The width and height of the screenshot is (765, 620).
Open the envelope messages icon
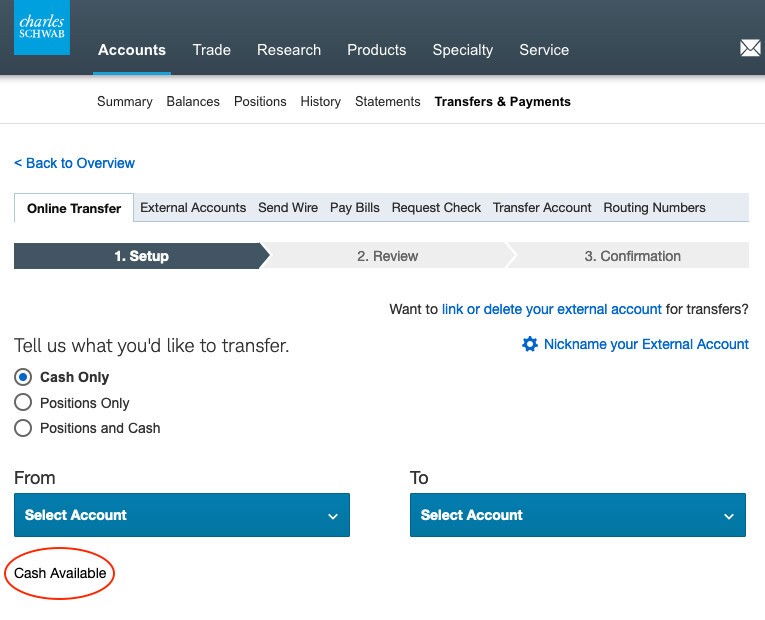coord(749,48)
